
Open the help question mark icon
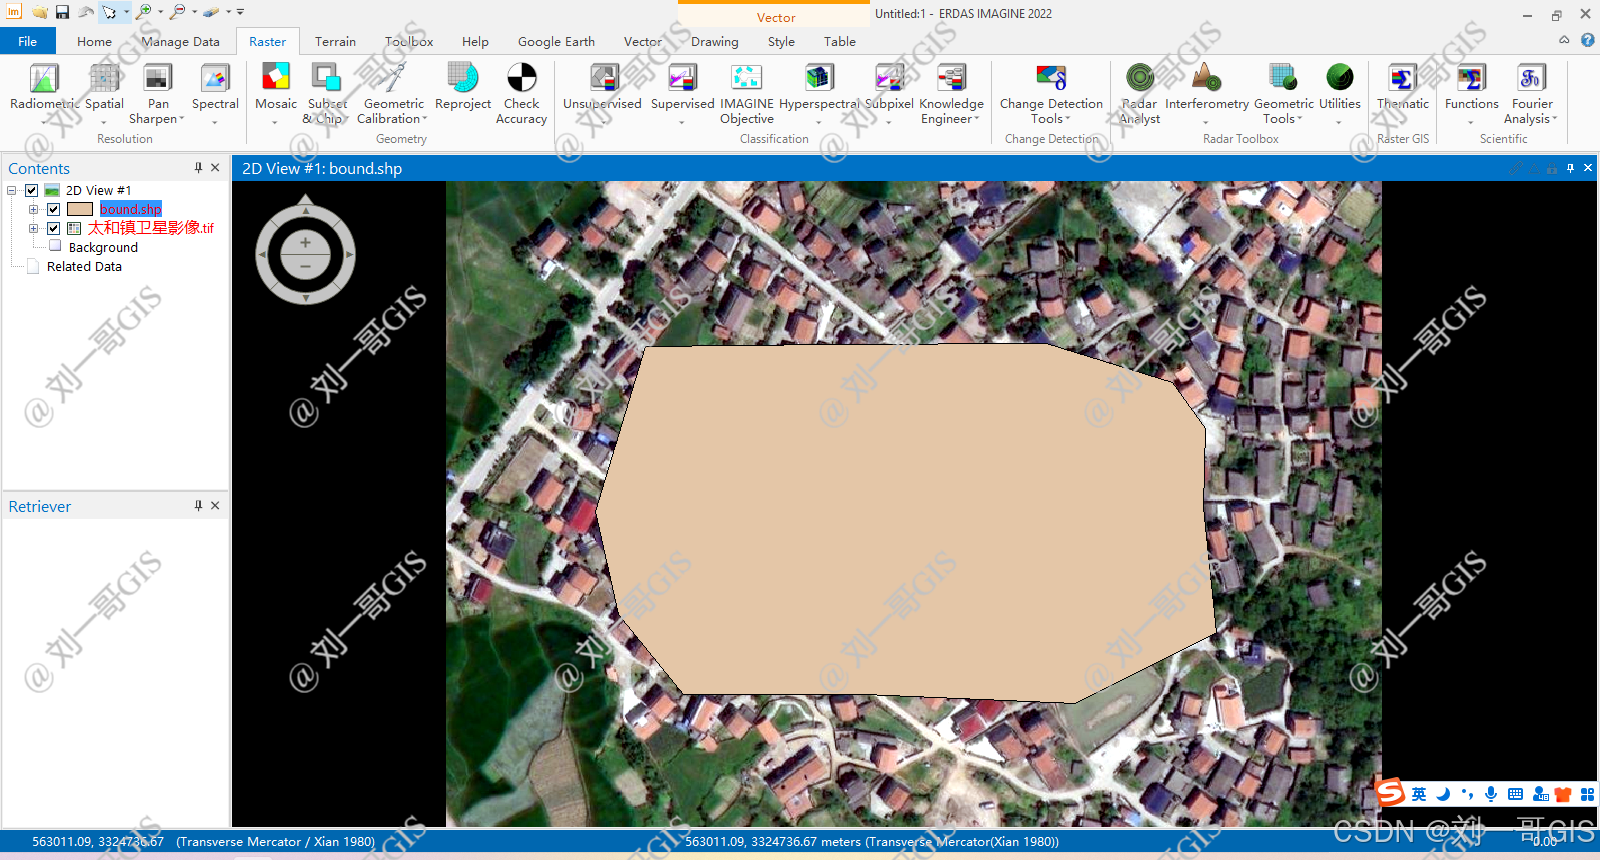point(1587,40)
